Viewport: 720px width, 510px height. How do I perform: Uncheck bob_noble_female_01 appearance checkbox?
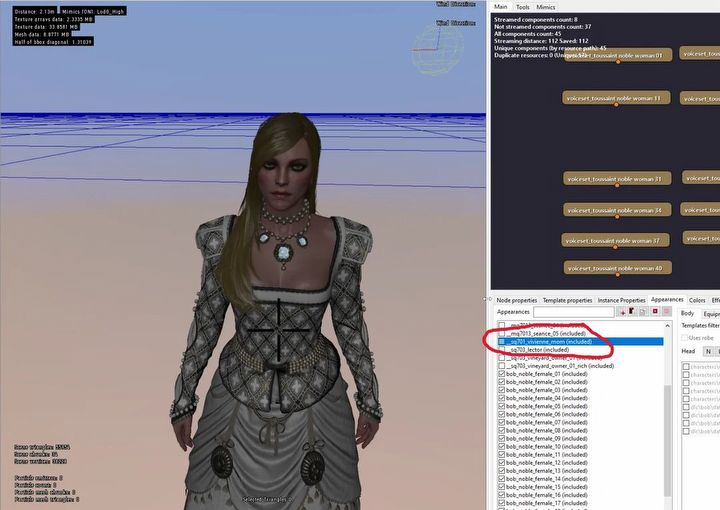[502, 374]
